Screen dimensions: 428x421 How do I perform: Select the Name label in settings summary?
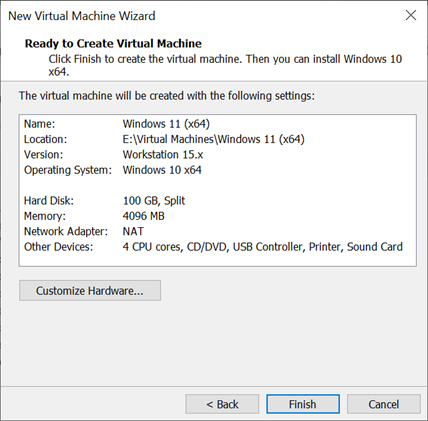[39, 124]
